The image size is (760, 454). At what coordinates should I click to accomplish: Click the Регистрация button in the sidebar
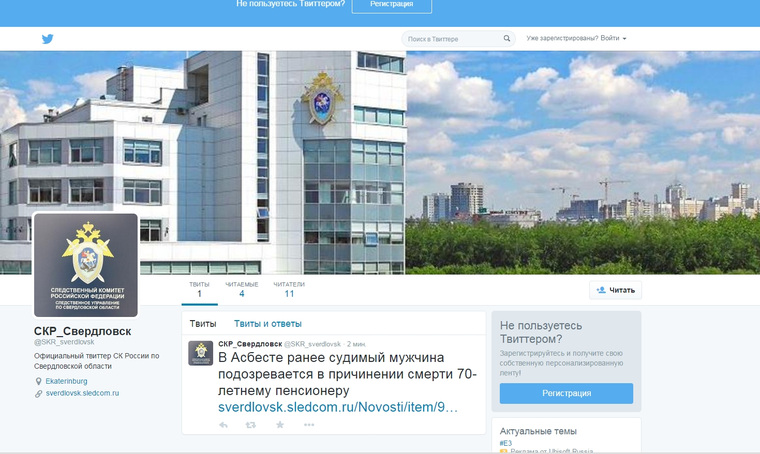pos(566,393)
